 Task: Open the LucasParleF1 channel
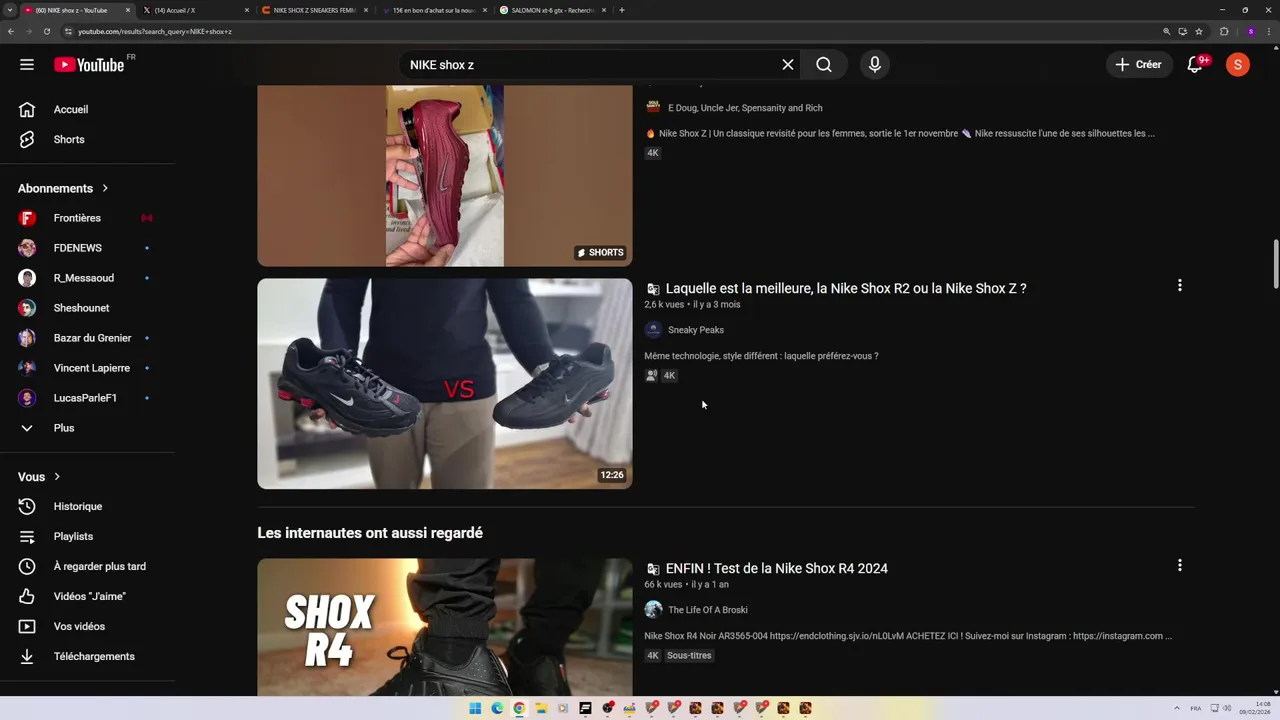pyautogui.click(x=87, y=398)
